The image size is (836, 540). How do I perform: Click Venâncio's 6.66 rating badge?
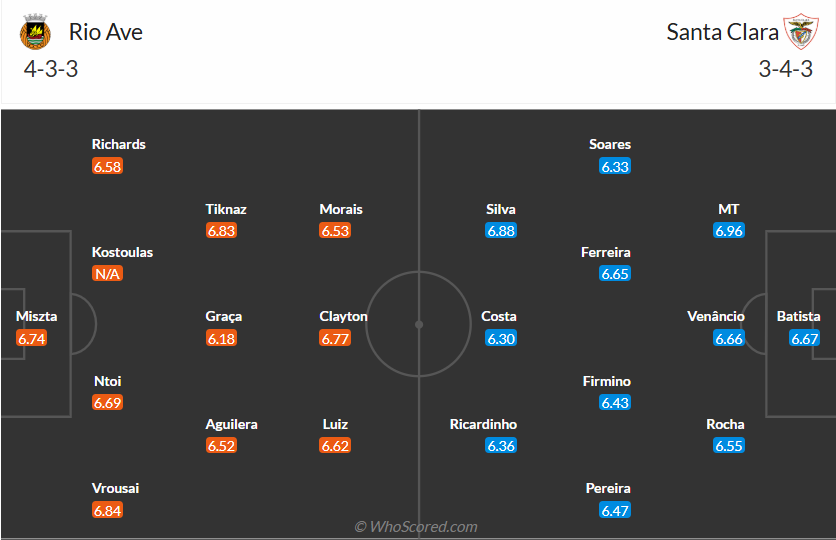click(729, 338)
